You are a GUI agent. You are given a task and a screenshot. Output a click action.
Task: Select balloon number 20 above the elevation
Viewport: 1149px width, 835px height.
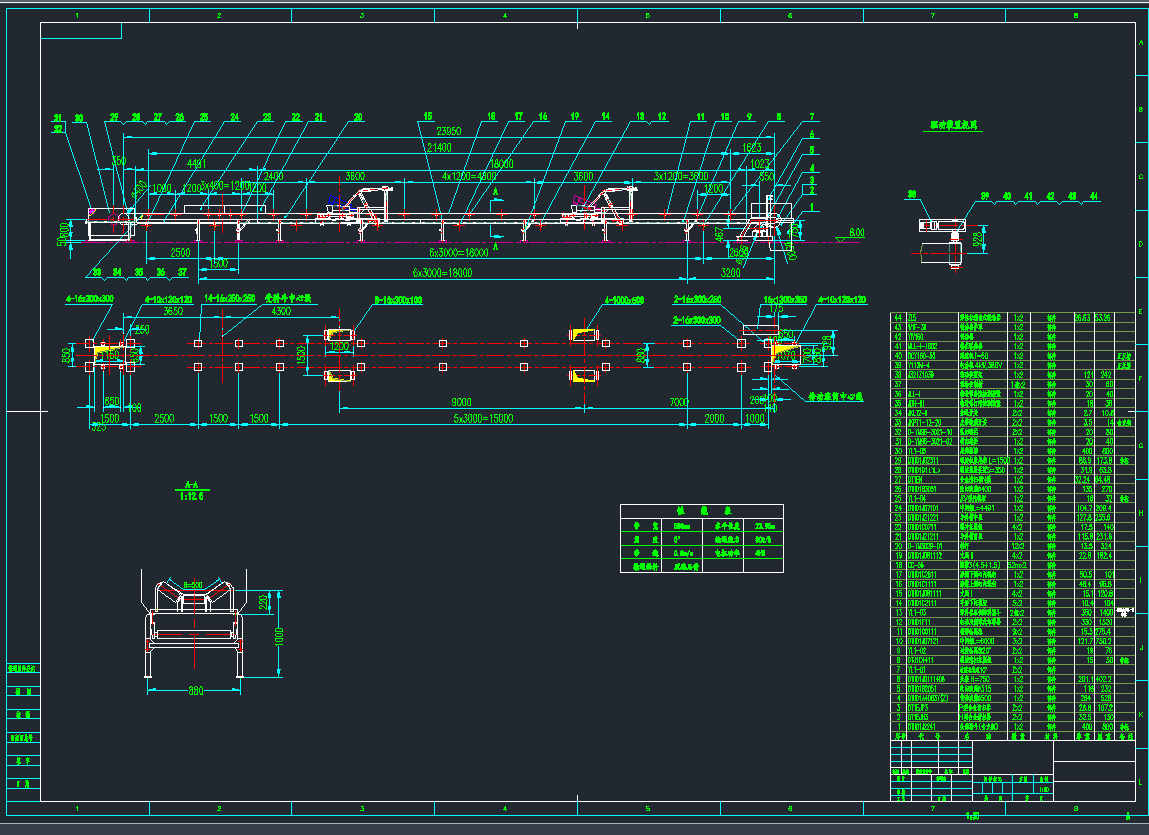click(x=358, y=117)
